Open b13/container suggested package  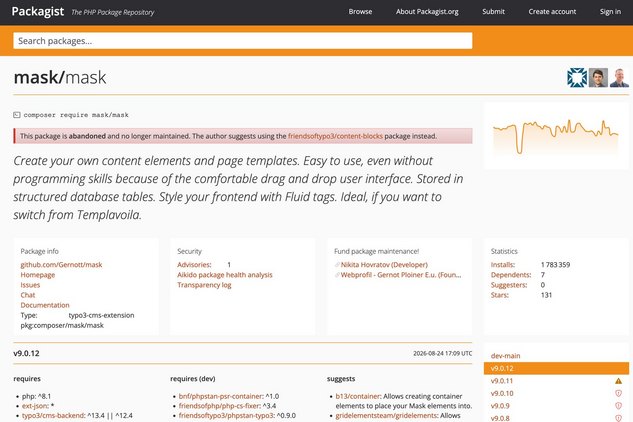point(357,396)
